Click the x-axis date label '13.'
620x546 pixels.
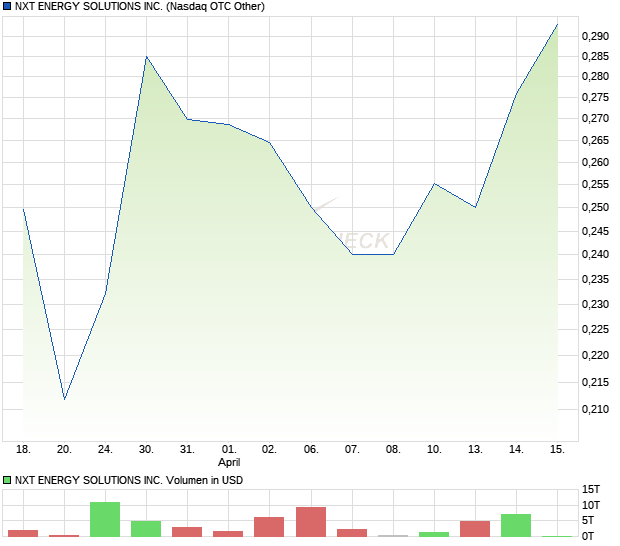pyautogui.click(x=475, y=450)
